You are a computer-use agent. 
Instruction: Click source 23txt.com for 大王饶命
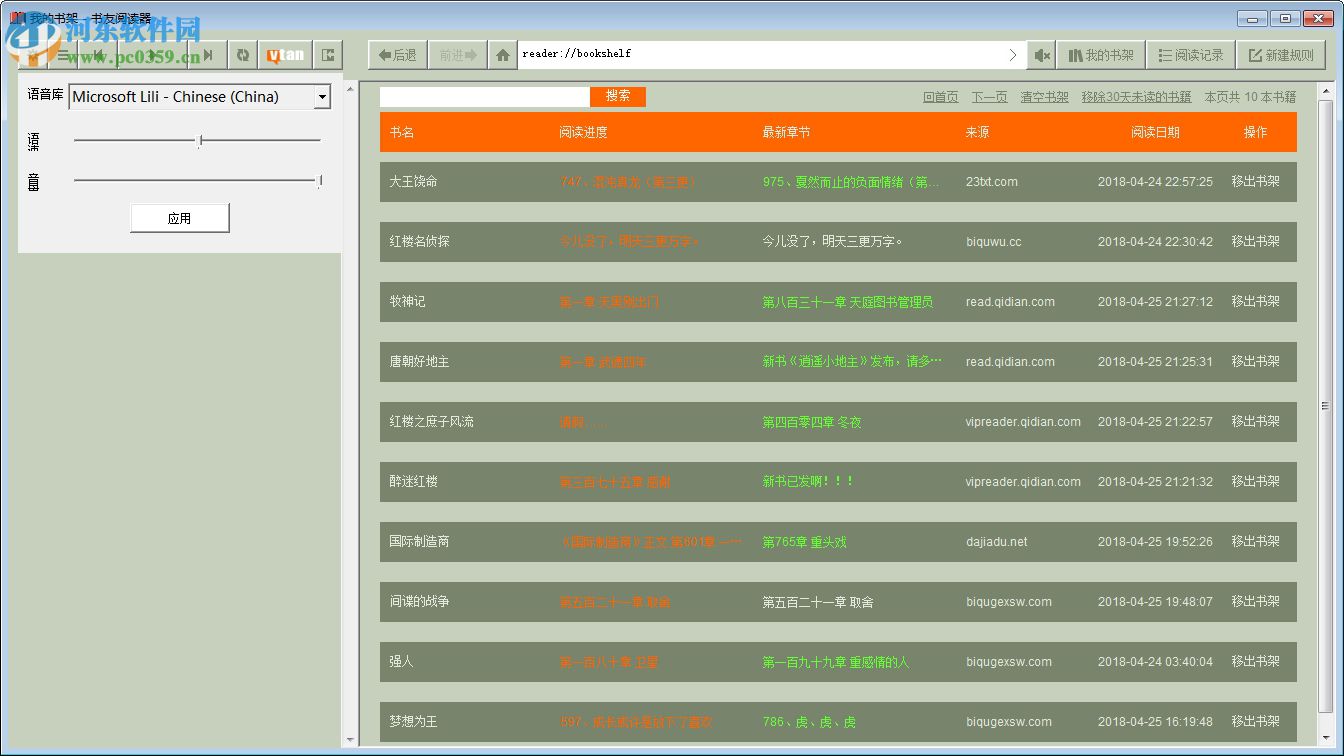(992, 182)
